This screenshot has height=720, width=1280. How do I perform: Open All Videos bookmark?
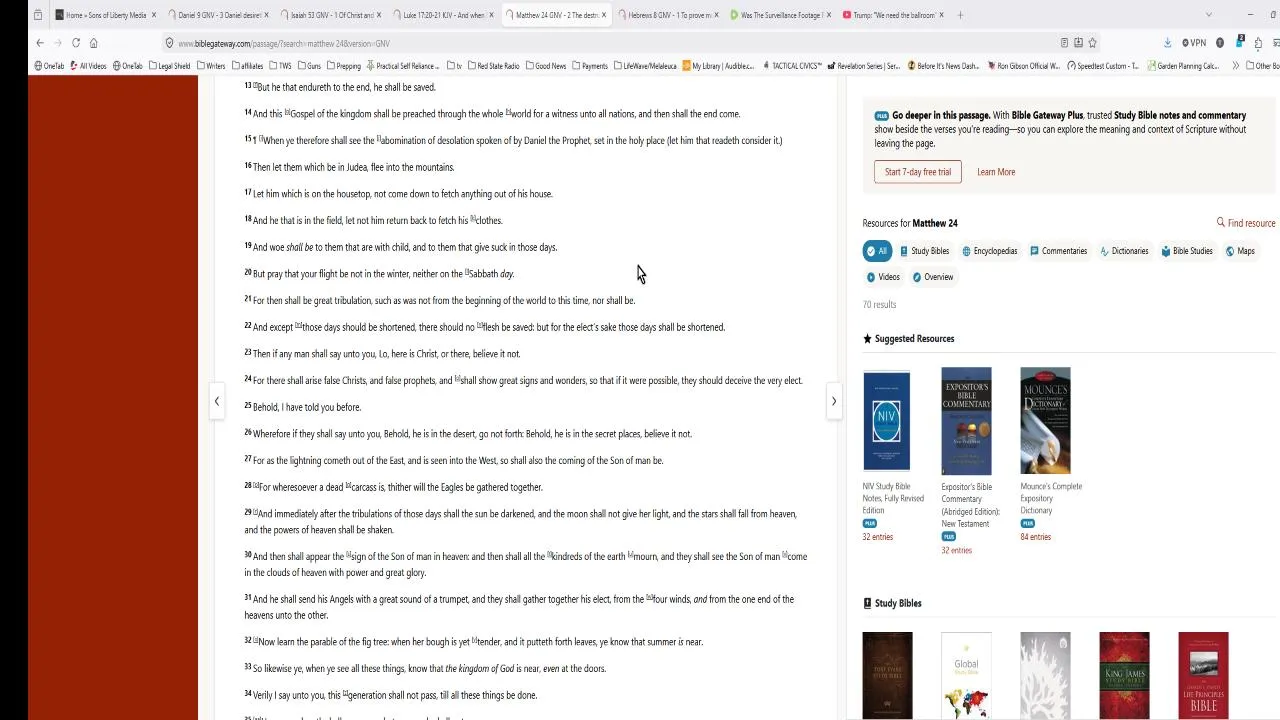pos(88,66)
